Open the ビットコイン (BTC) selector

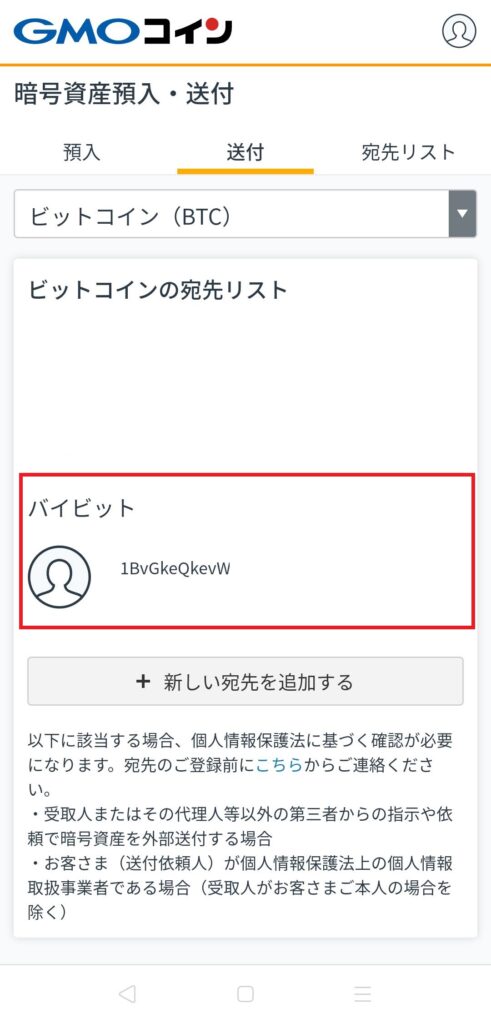[246, 214]
